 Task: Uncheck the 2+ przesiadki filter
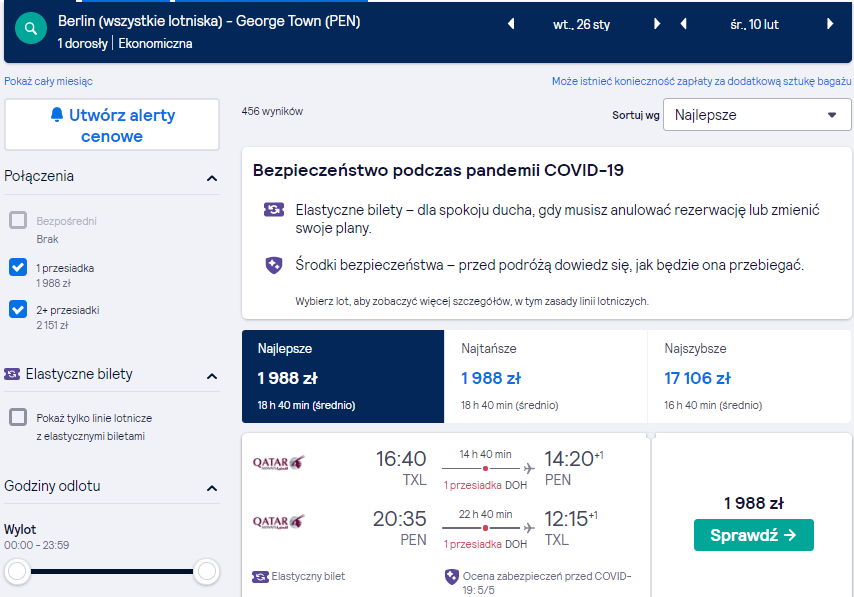18,309
